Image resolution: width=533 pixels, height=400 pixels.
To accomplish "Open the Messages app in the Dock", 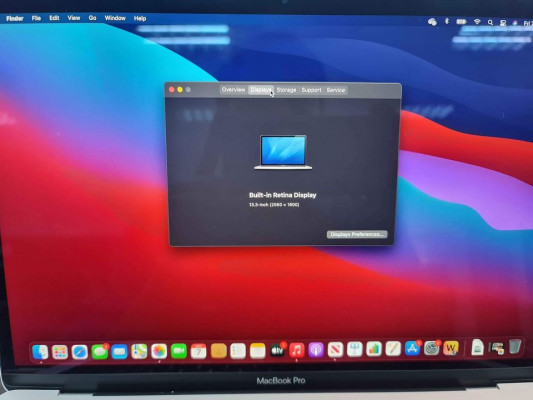I will click(x=100, y=352).
